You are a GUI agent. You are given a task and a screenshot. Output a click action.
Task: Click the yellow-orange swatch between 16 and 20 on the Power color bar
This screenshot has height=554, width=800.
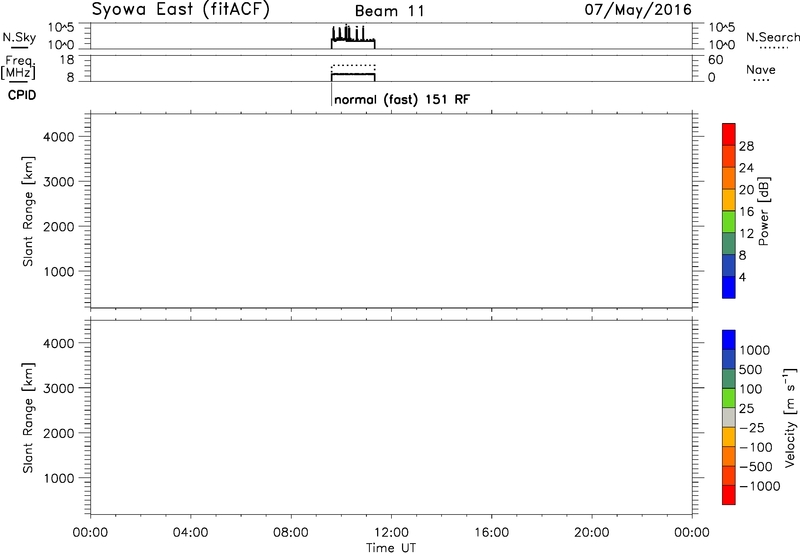coord(729,200)
